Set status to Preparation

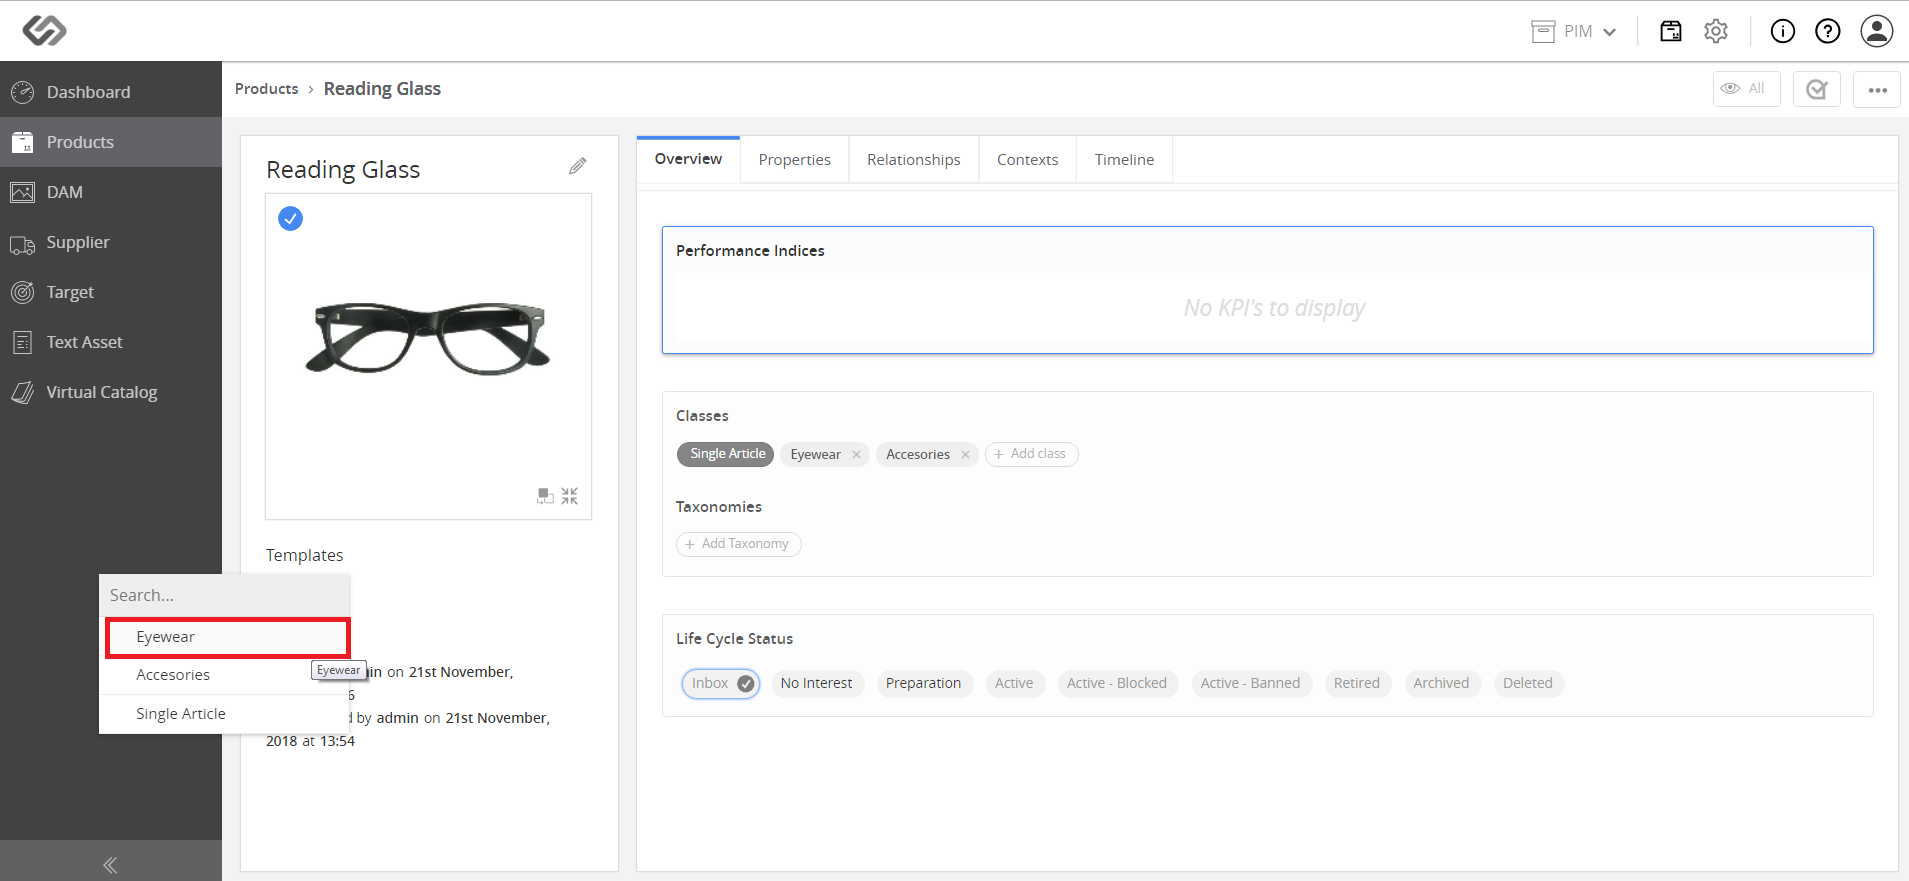point(923,684)
